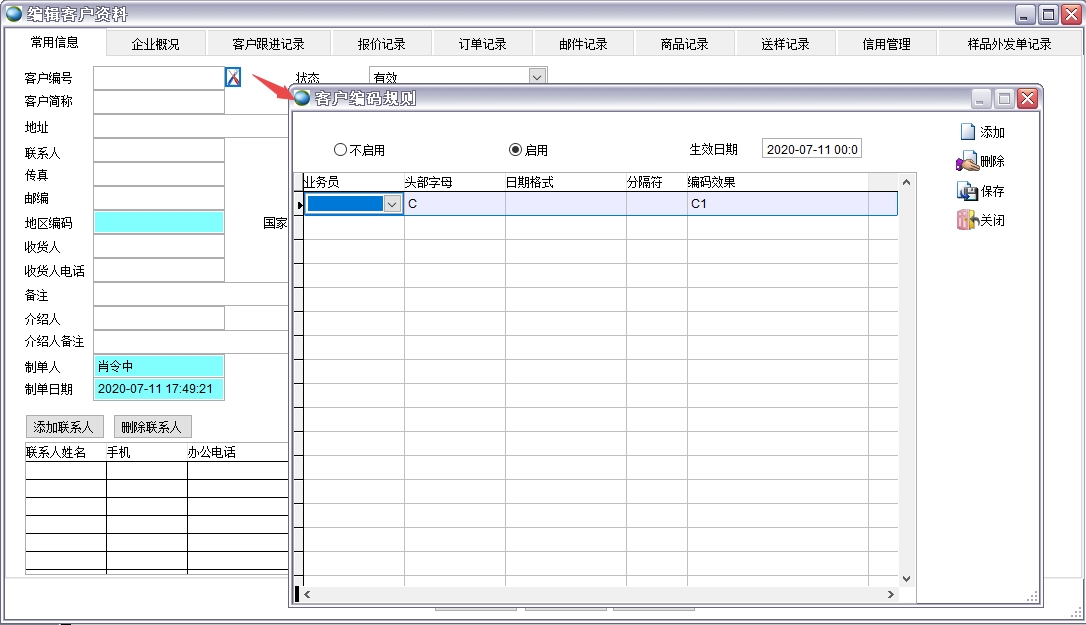Open the 报价记录 tab
This screenshot has width=1086, height=625.
pos(382,44)
